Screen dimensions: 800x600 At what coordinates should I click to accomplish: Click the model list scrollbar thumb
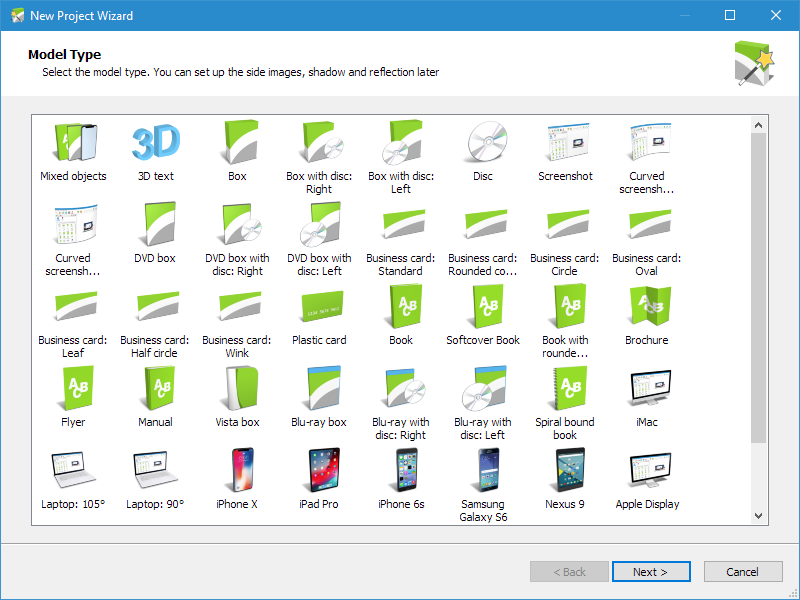759,288
